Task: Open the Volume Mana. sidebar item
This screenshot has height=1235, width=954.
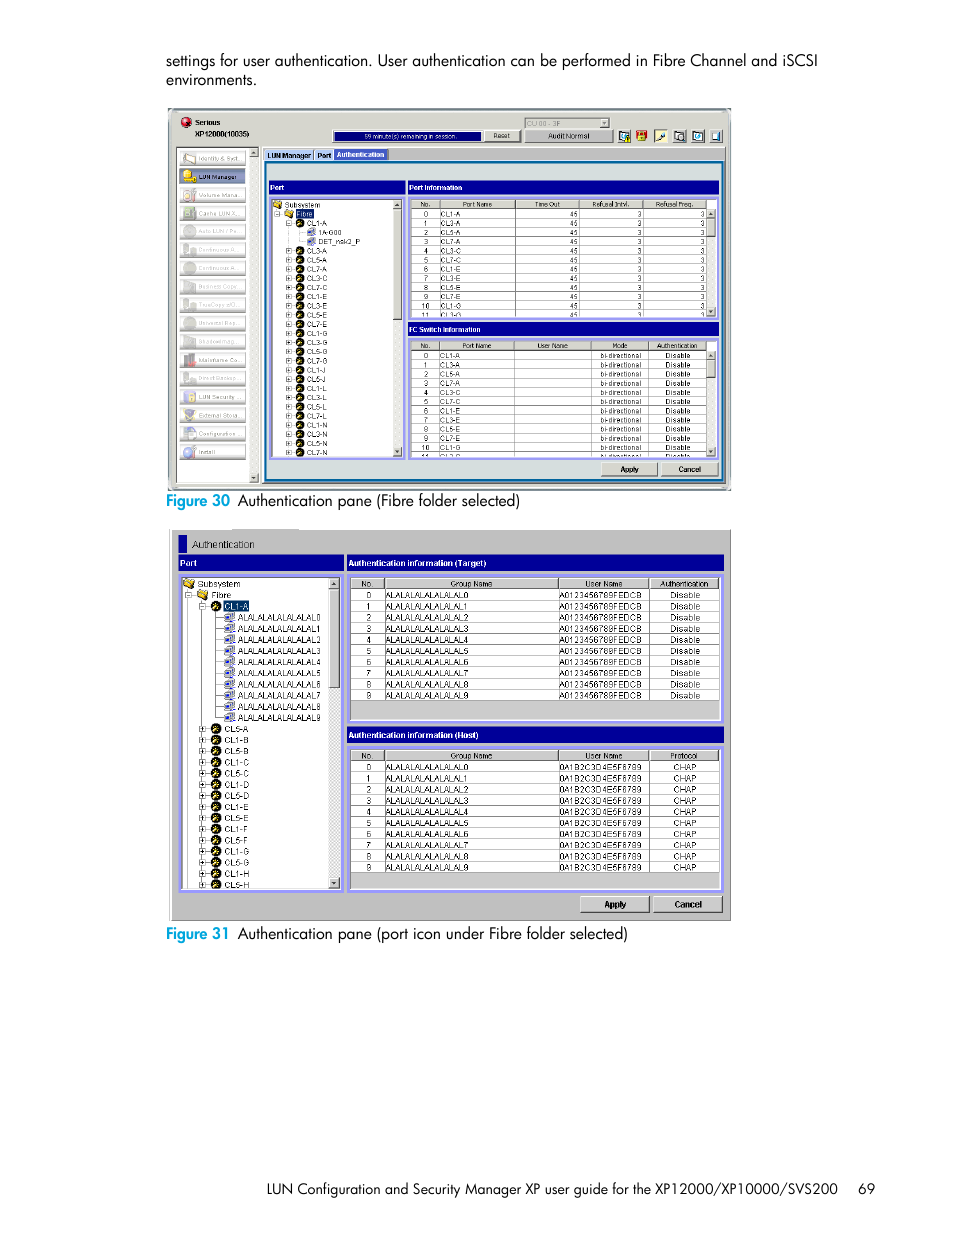Action: (x=213, y=195)
